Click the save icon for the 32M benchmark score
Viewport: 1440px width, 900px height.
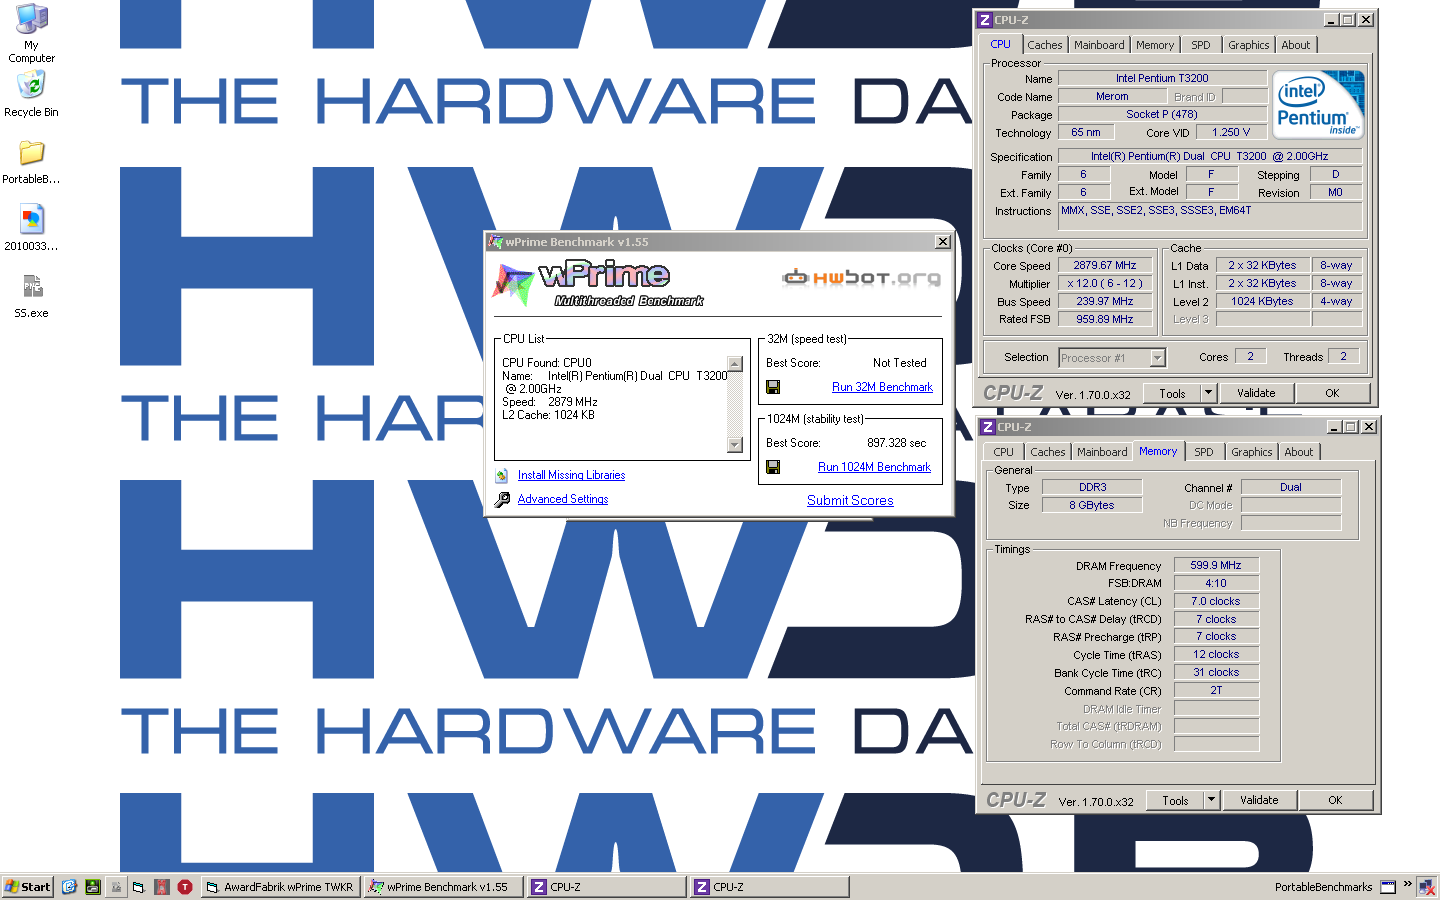click(x=773, y=387)
